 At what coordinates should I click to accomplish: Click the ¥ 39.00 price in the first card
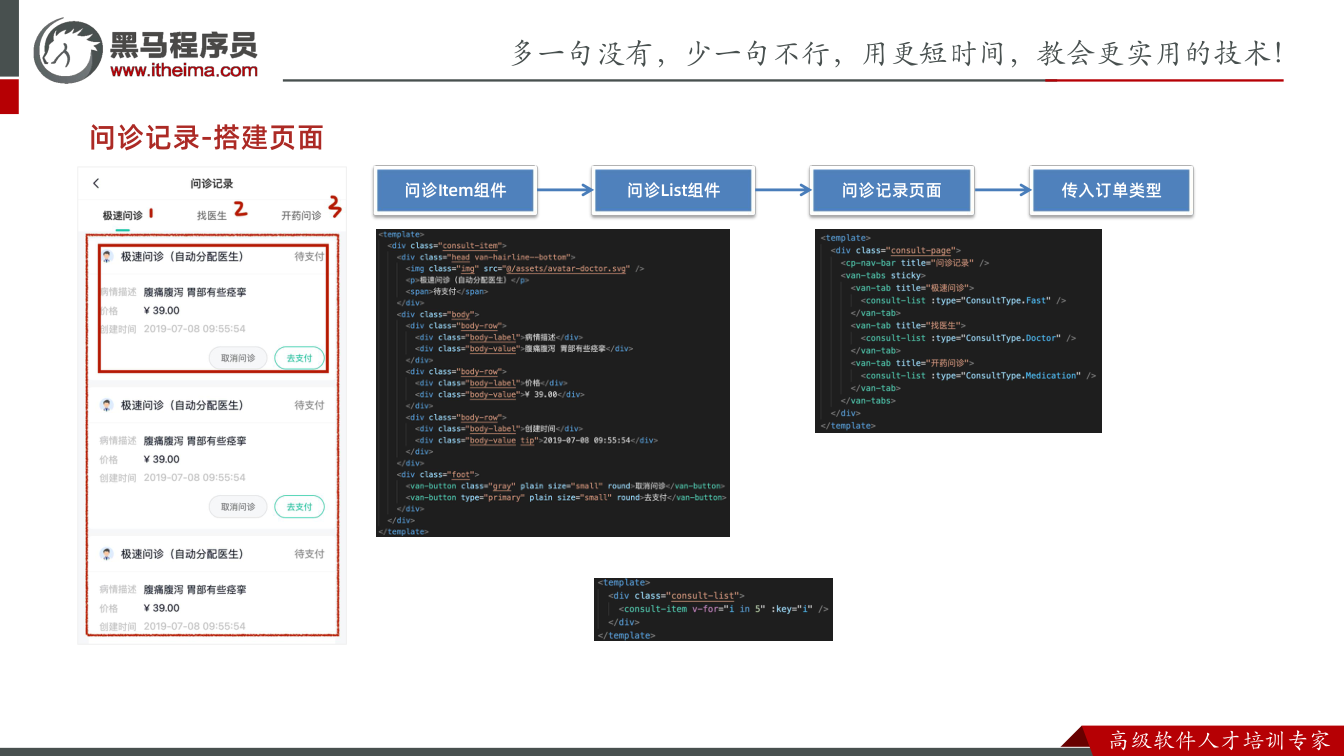162,311
